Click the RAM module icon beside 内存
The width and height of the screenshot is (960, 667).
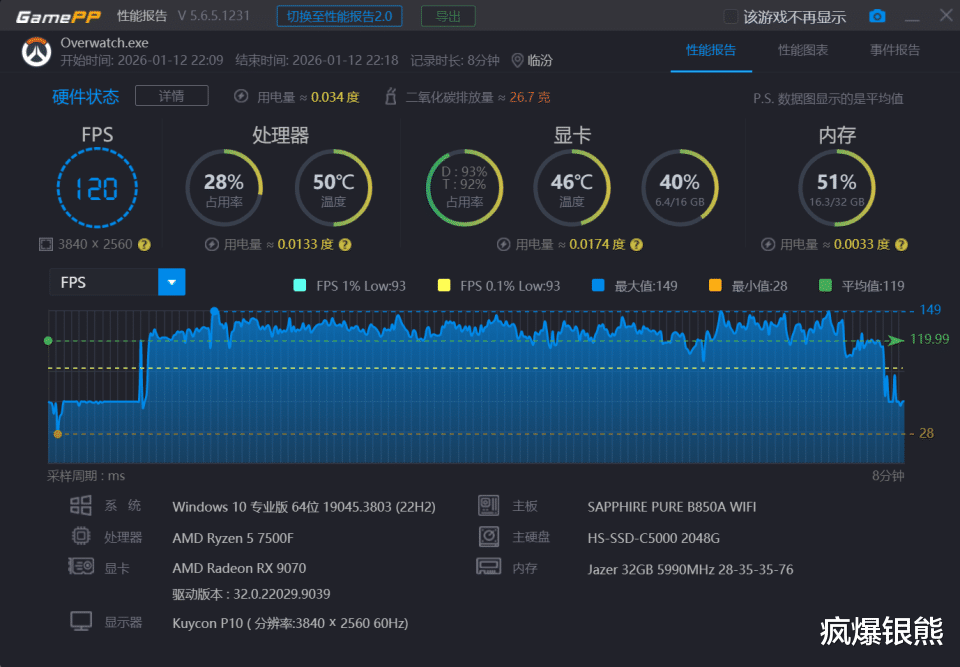click(x=489, y=567)
